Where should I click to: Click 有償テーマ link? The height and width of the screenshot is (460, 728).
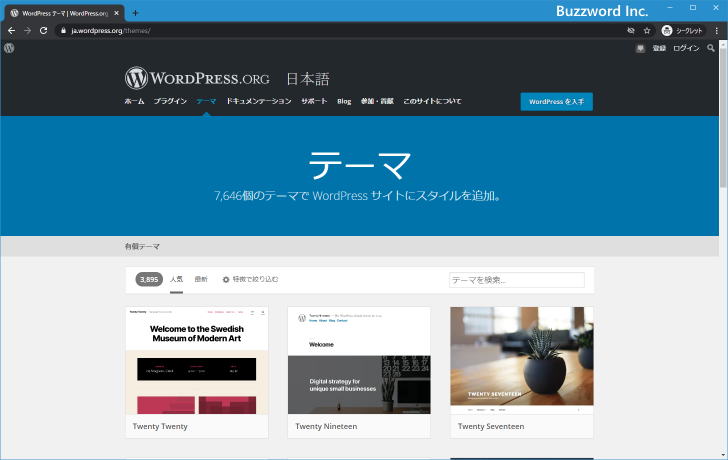(x=142, y=246)
